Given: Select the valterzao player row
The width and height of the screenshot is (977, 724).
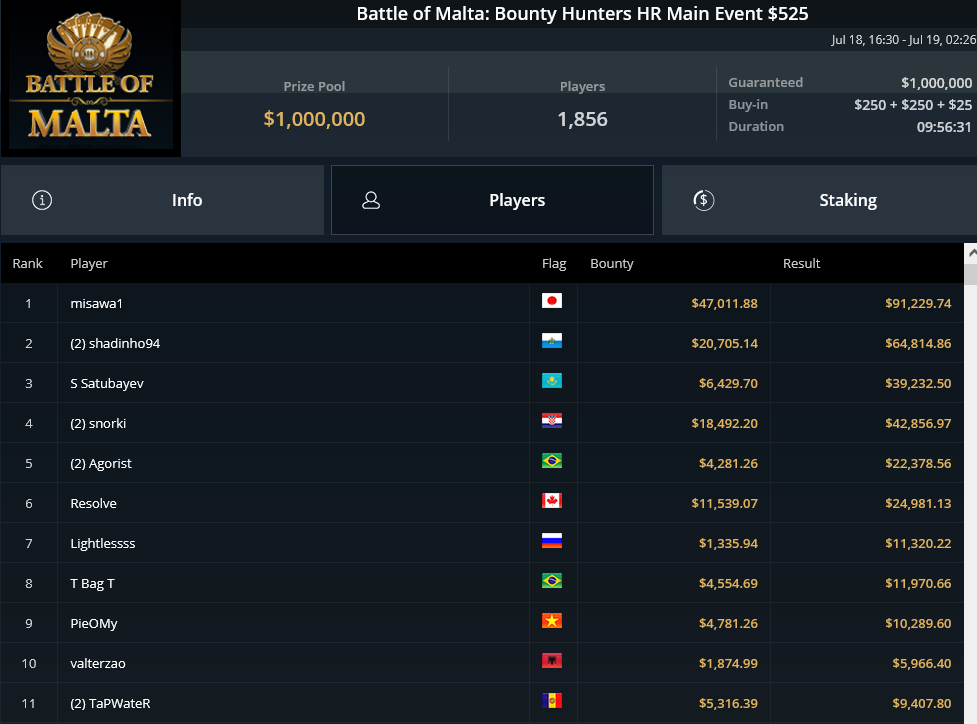Looking at the screenshot, I should (x=482, y=663).
